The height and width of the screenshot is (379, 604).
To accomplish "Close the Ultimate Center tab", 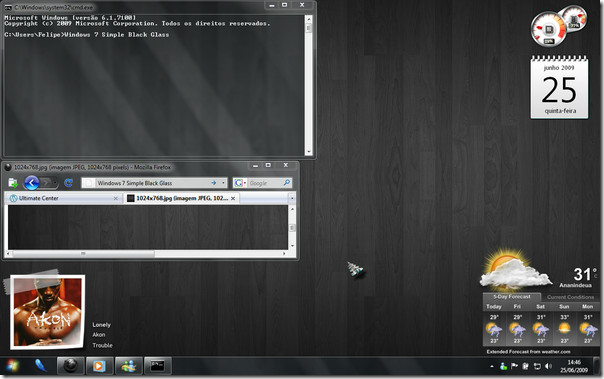I will pyautogui.click(x=116, y=198).
